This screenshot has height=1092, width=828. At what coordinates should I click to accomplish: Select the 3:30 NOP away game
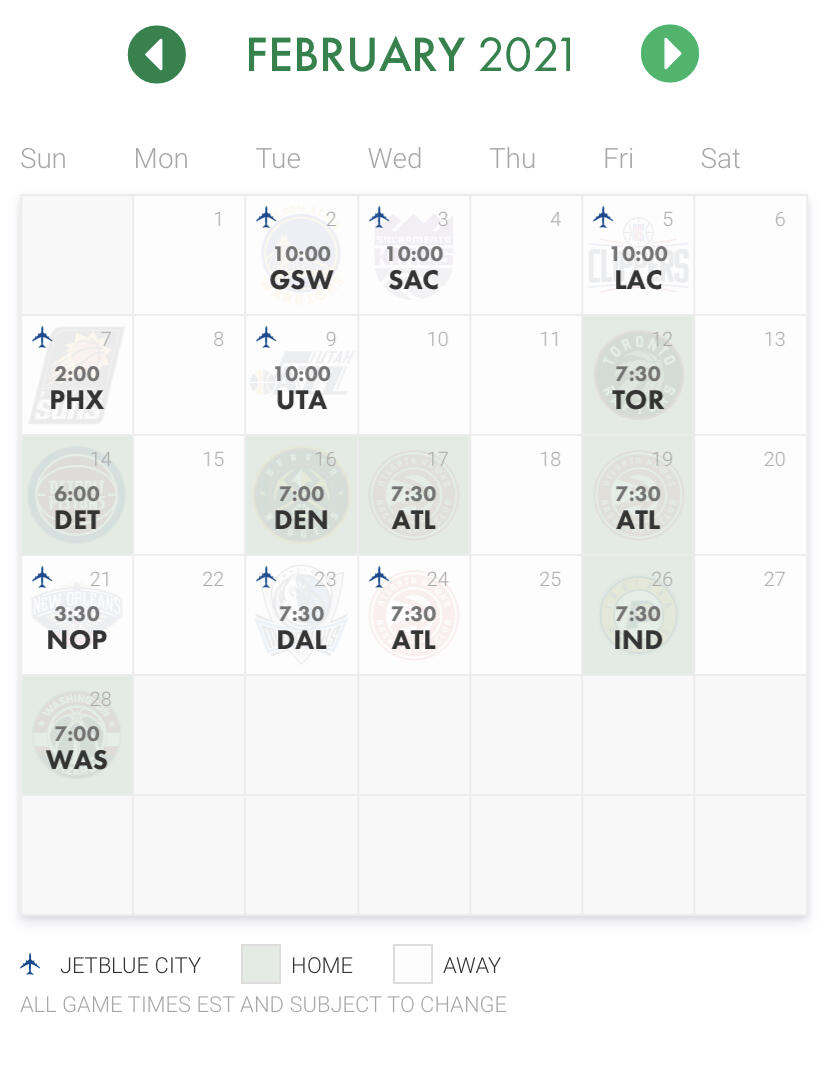tap(77, 615)
